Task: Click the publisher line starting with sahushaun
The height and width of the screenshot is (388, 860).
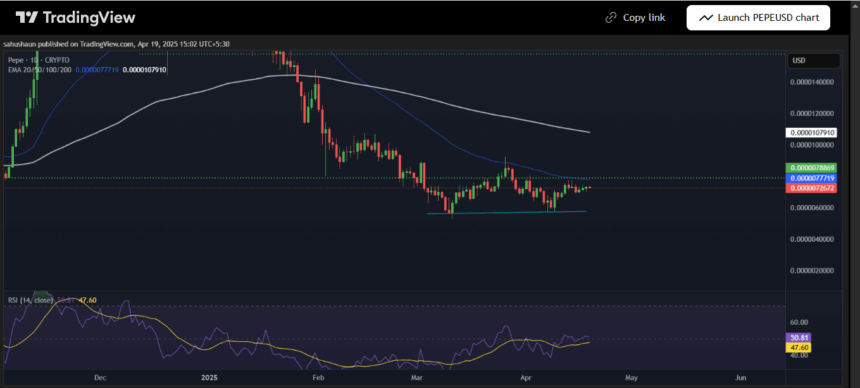Action: click(x=116, y=44)
